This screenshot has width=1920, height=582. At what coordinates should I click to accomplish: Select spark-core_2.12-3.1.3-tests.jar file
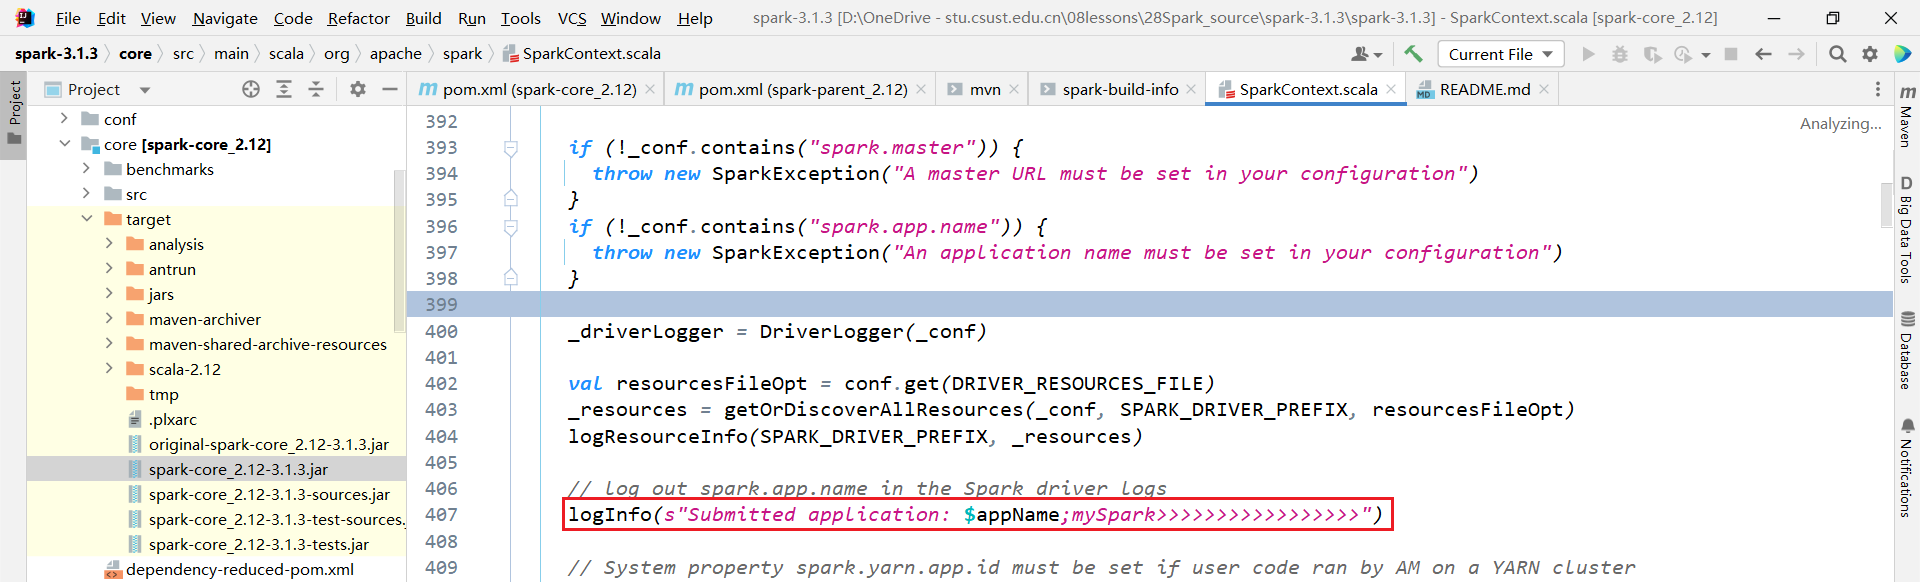[258, 544]
